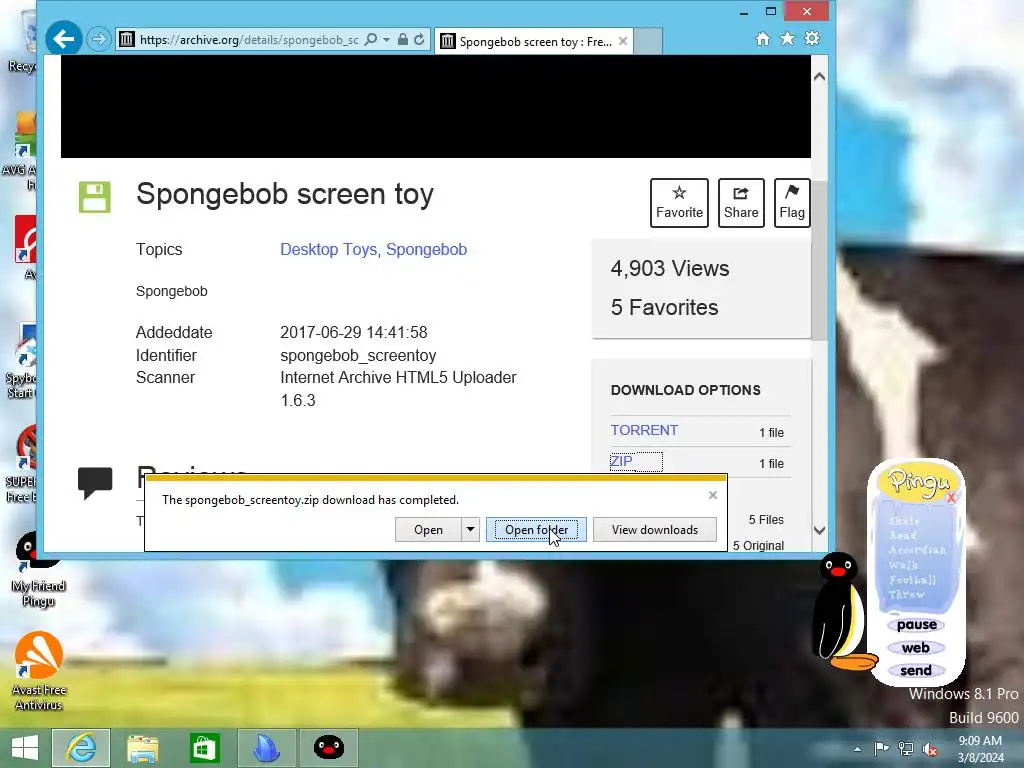Open the Tools gear icon
This screenshot has height=768, width=1024.
click(812, 39)
